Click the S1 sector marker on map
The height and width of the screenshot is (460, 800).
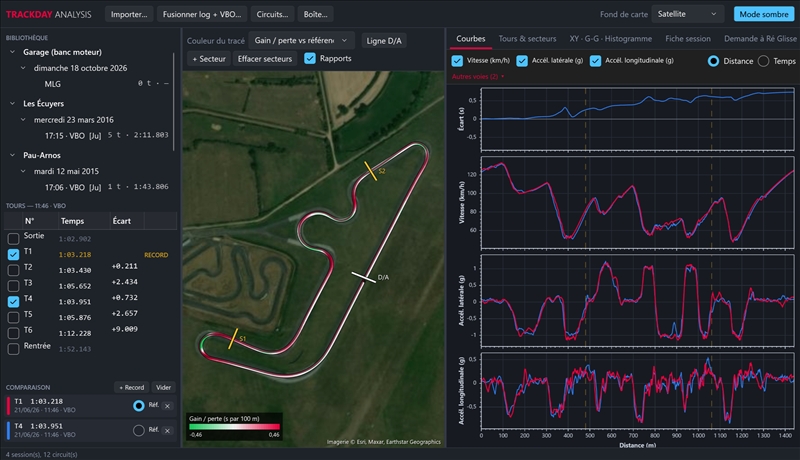233,339
